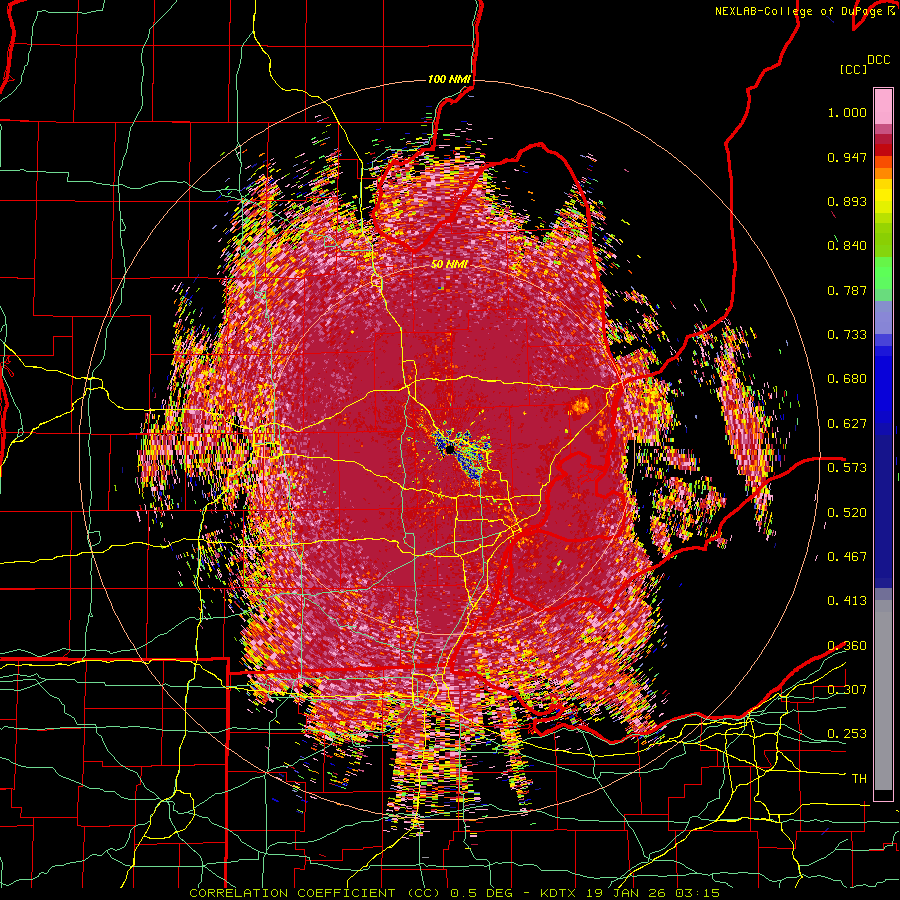Click the 0.253 legend value

[x=847, y=734]
